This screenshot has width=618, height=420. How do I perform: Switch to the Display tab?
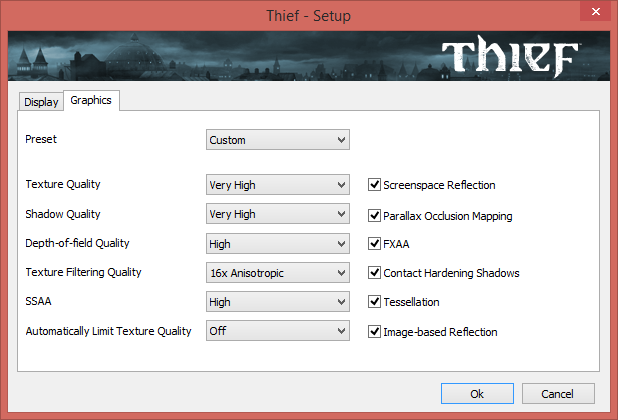coord(41,102)
